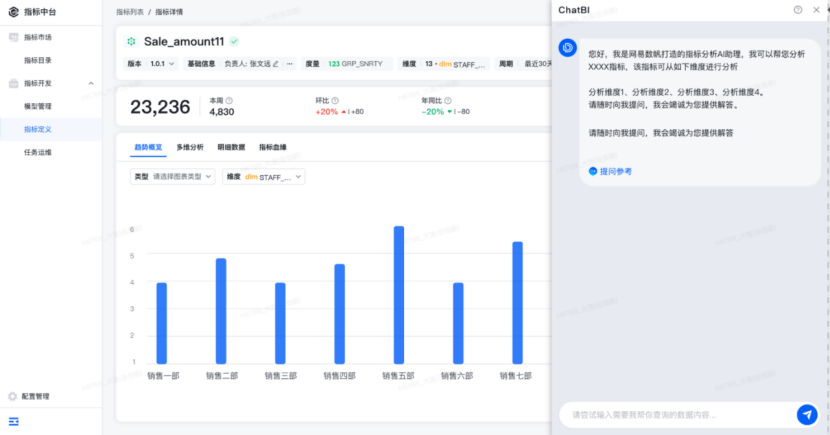Click the 销售六部 bar in chart
This screenshot has width=830, height=435.
coord(458,323)
